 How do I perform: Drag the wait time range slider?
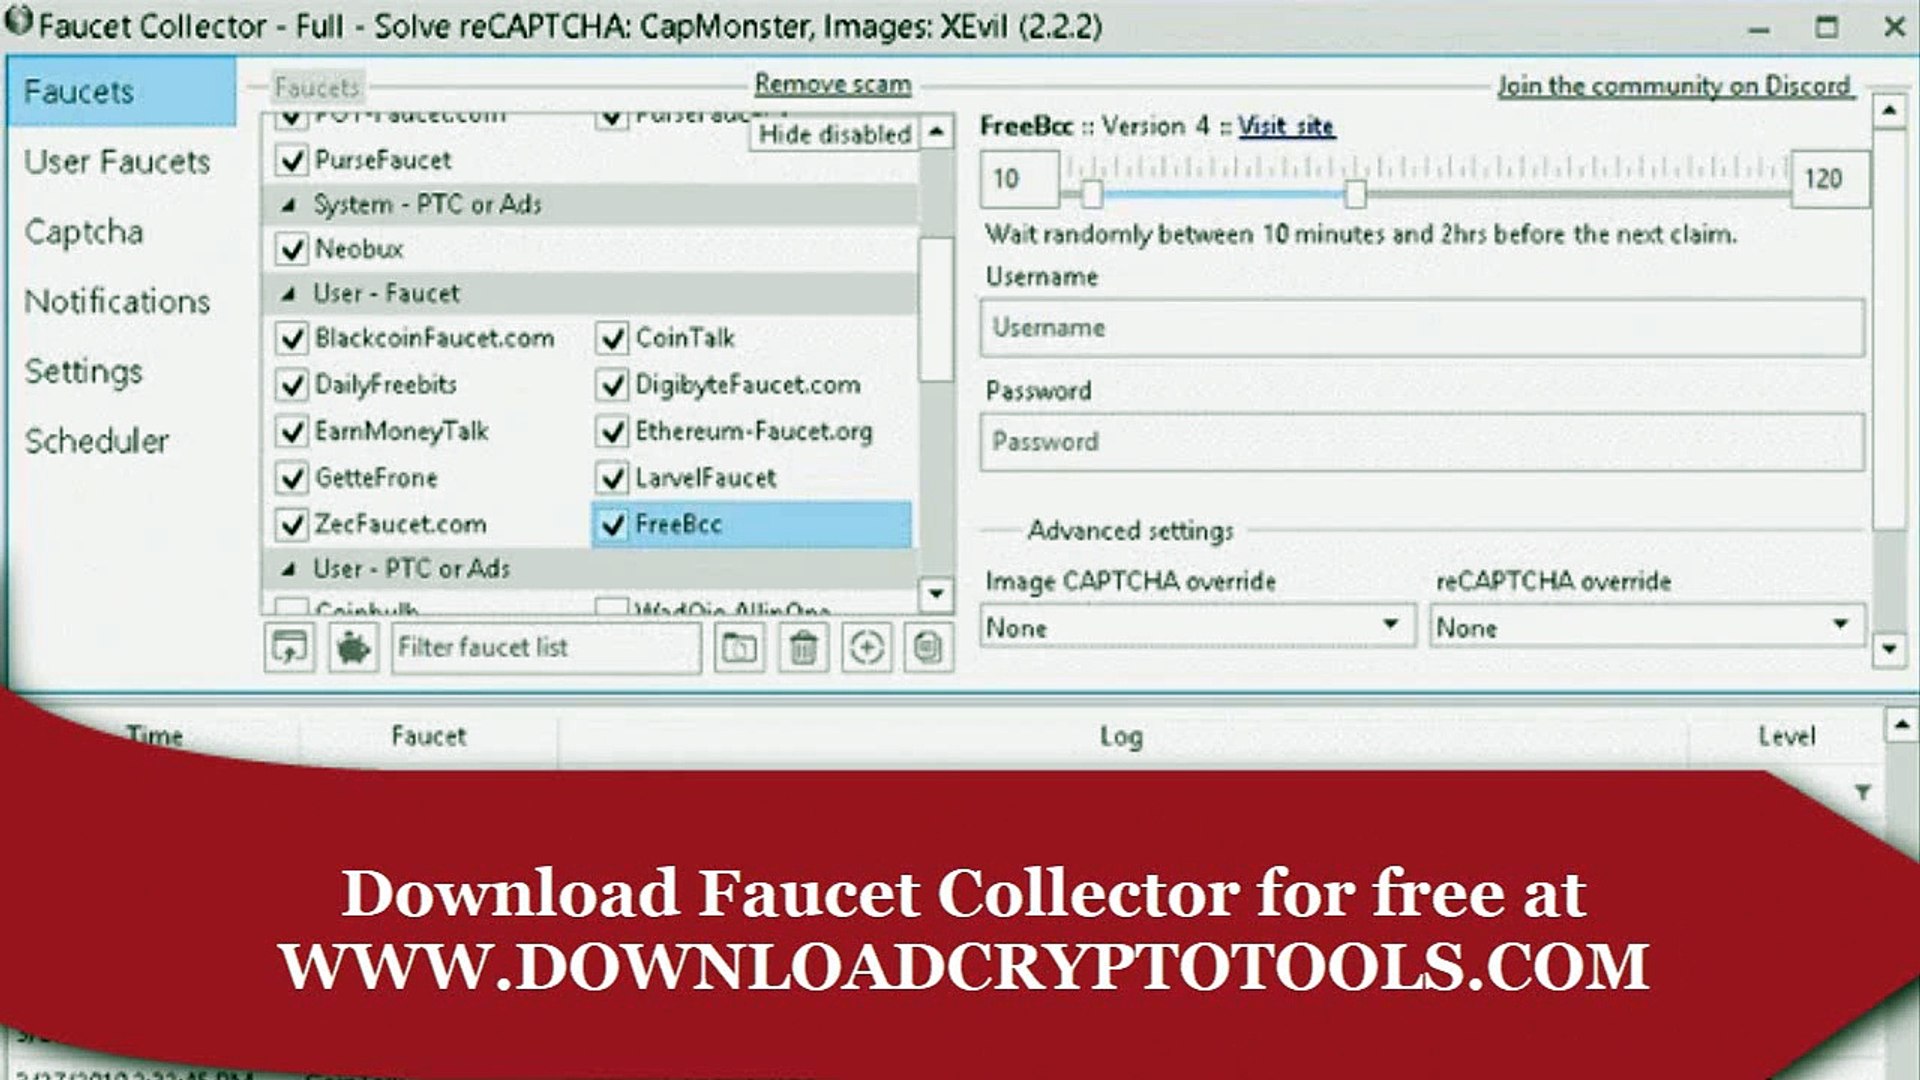[x=1357, y=191]
